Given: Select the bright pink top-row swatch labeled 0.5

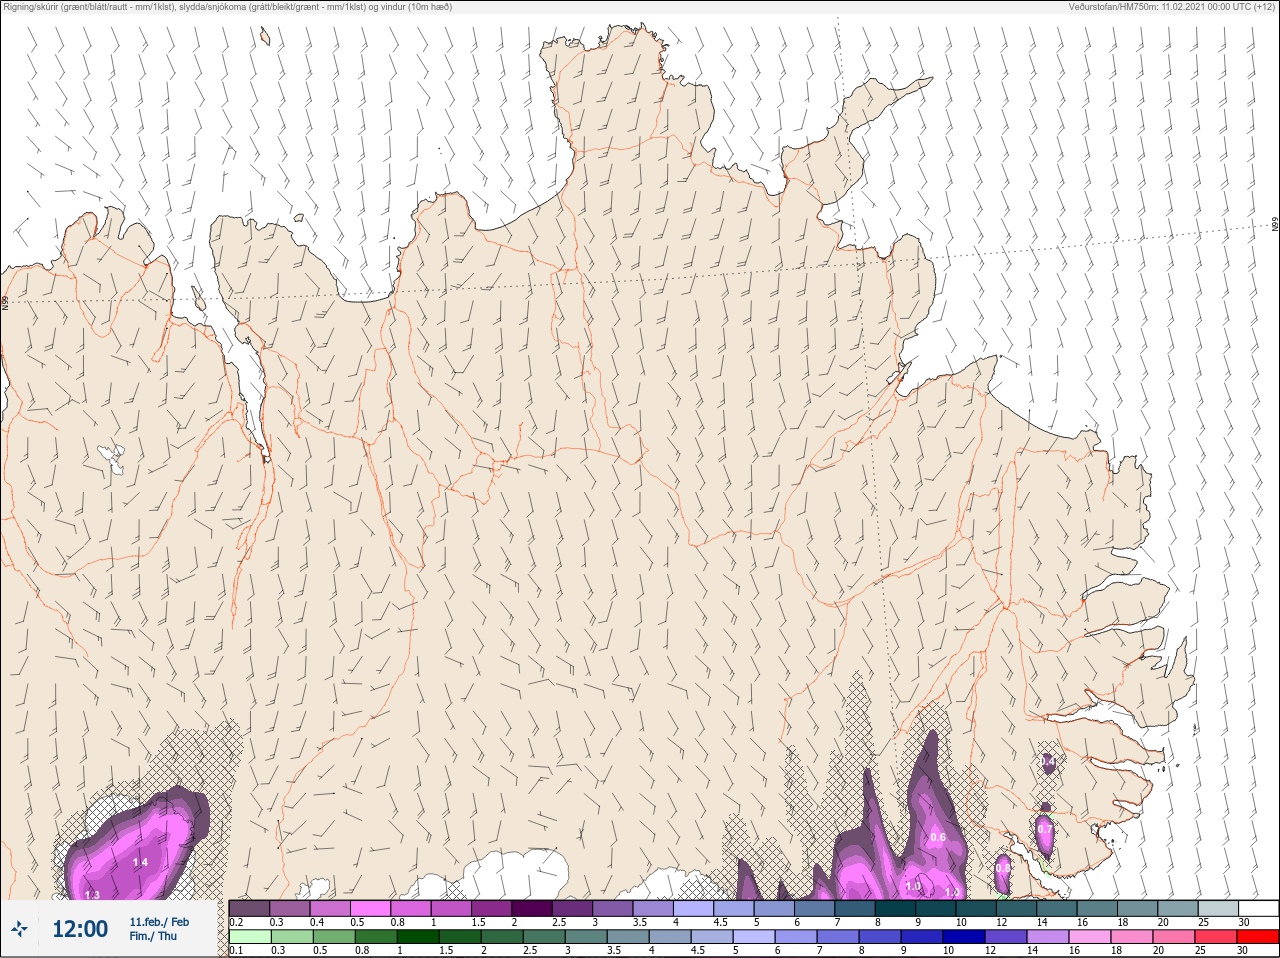Looking at the screenshot, I should [371, 908].
